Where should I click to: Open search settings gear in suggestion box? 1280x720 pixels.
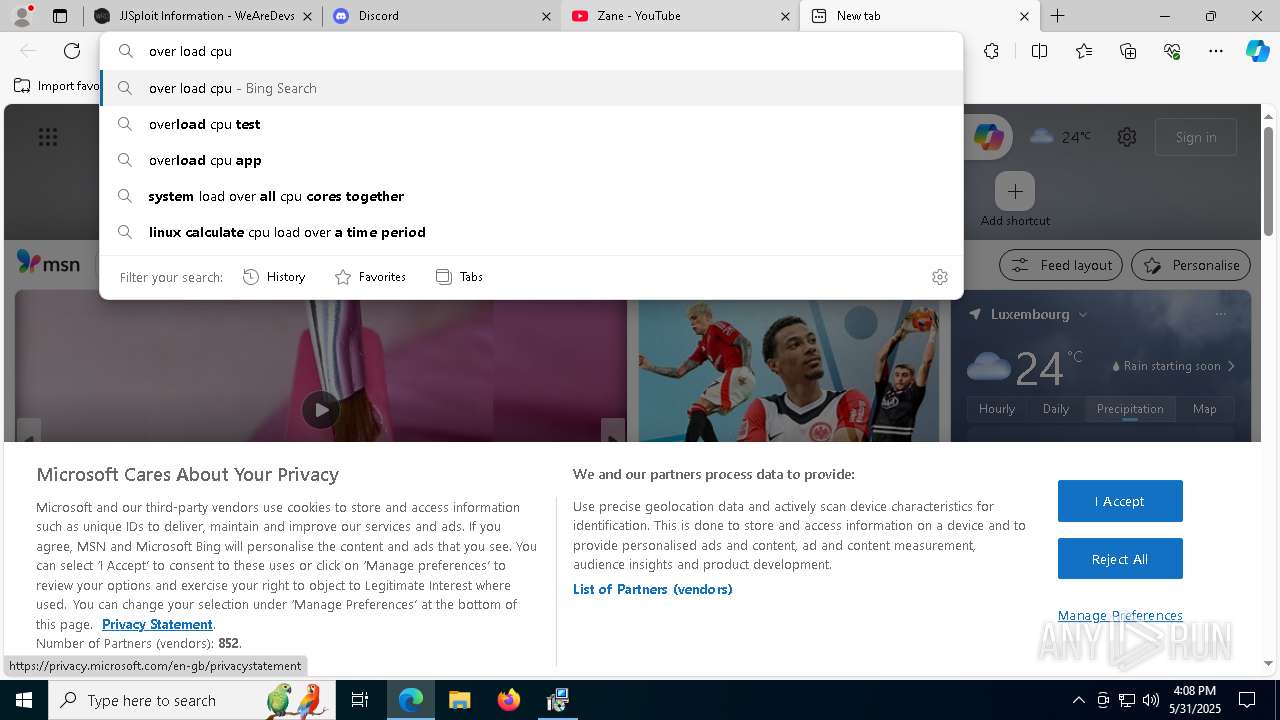[x=940, y=277]
